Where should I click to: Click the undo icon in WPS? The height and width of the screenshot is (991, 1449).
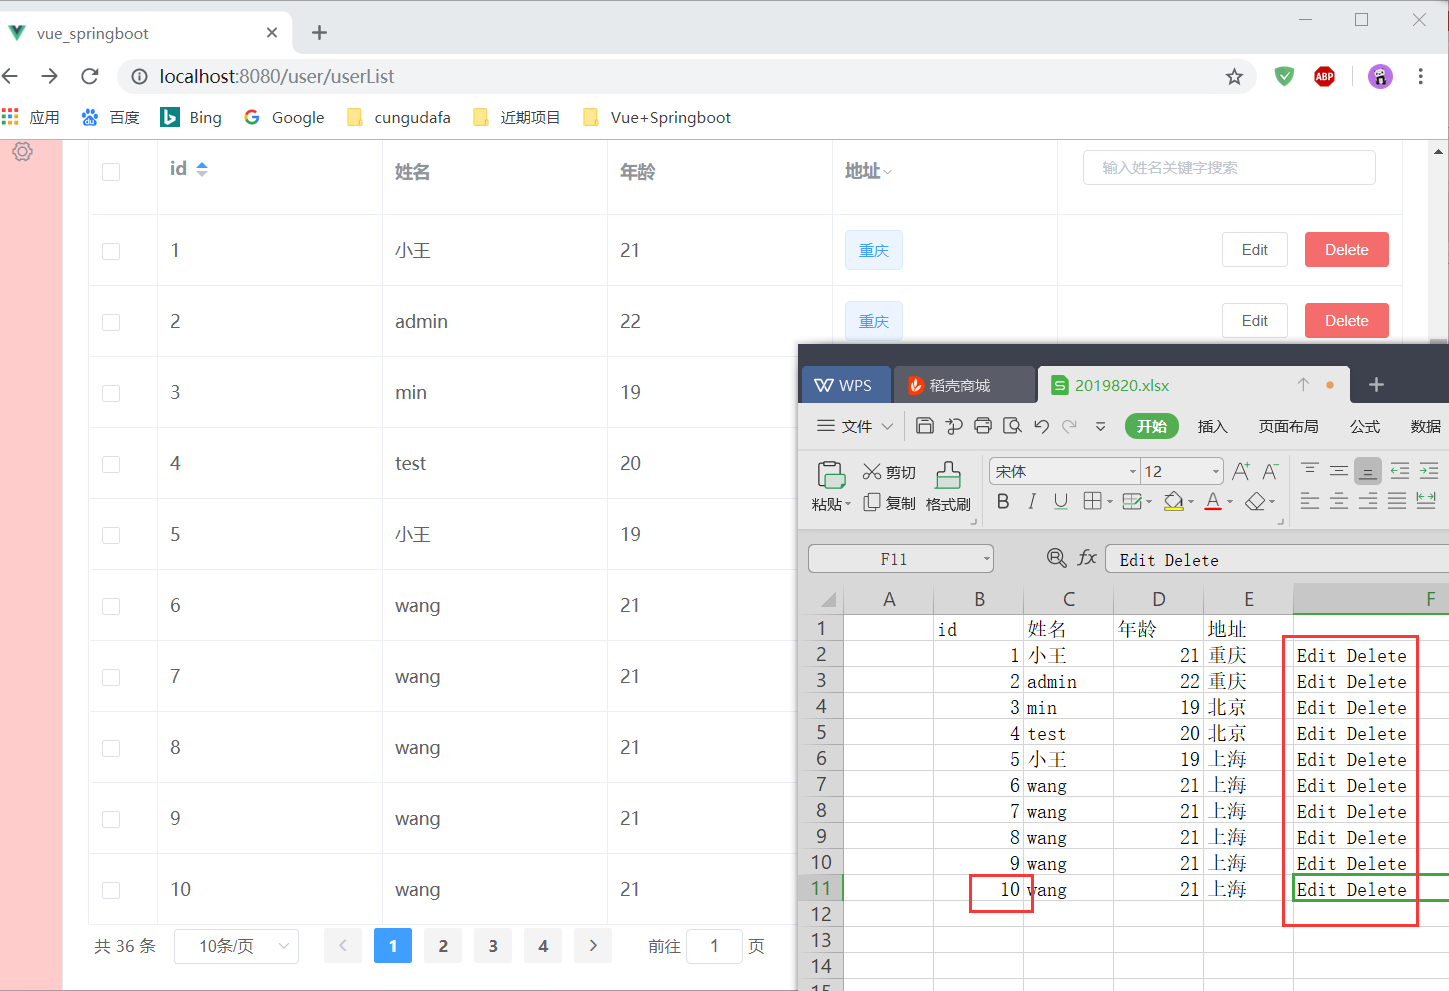coord(1040,425)
